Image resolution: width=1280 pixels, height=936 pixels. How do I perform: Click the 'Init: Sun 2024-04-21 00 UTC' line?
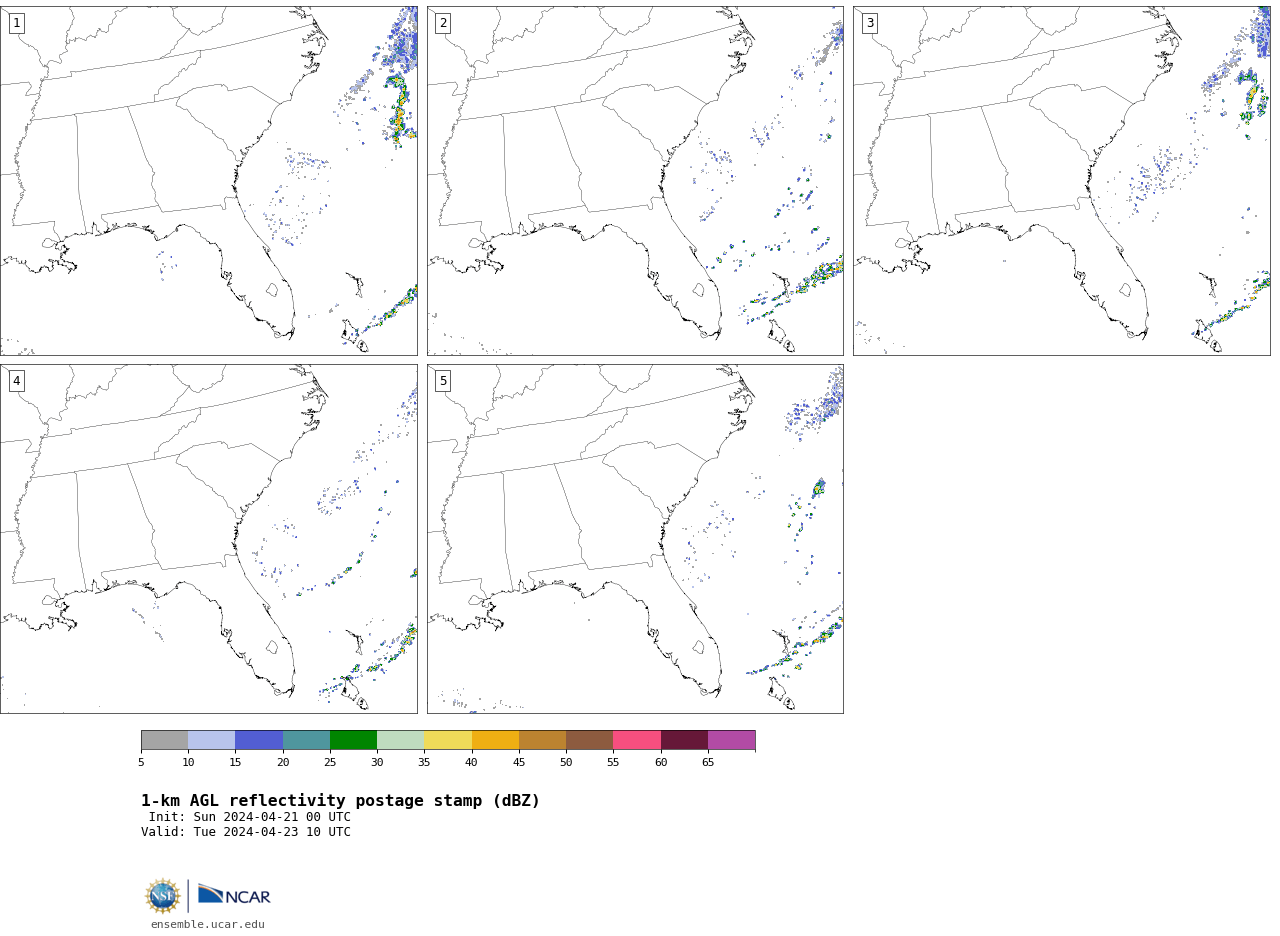tap(250, 817)
